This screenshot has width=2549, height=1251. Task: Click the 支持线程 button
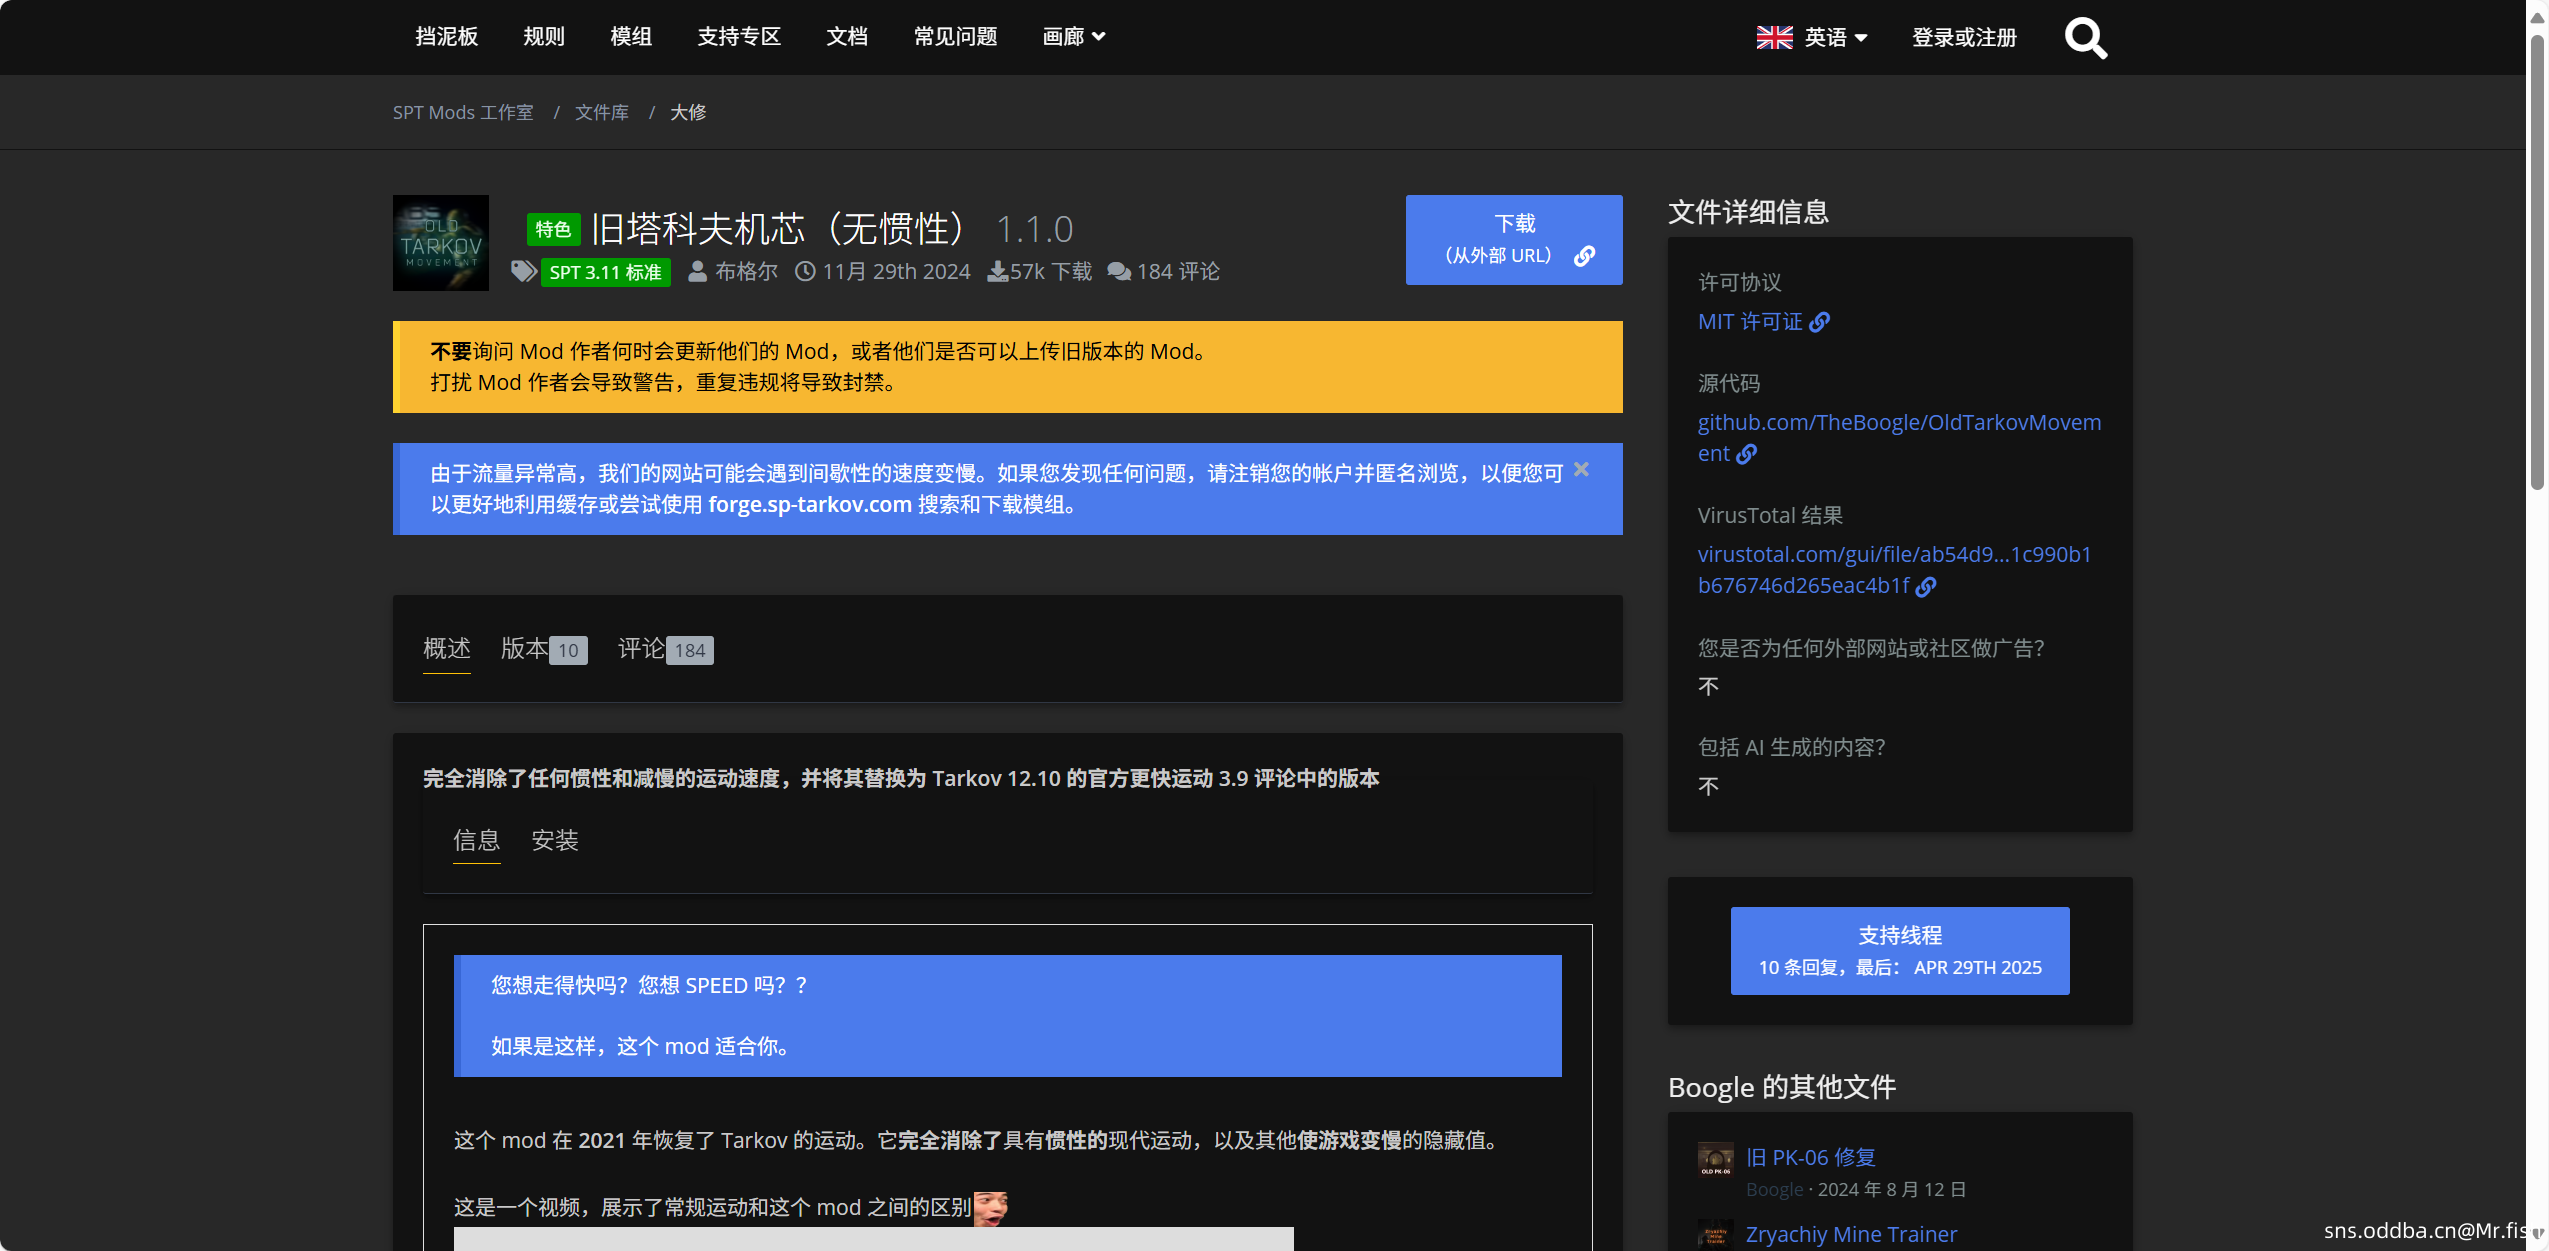1900,951
